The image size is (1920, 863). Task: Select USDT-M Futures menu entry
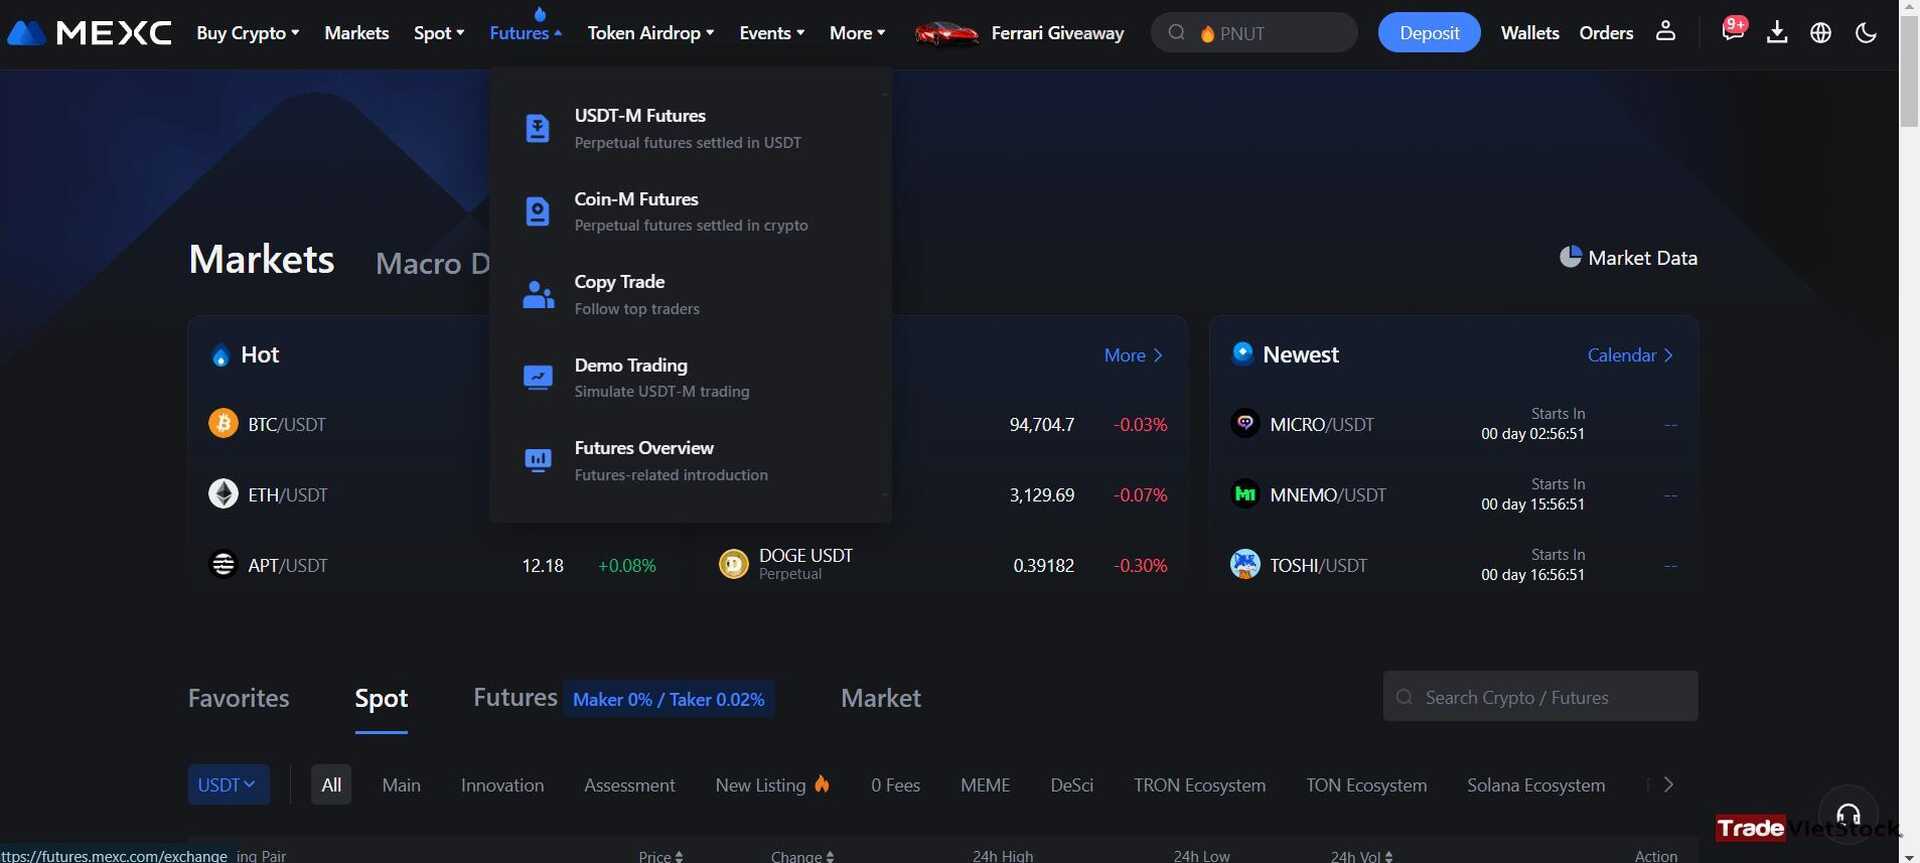(690, 128)
